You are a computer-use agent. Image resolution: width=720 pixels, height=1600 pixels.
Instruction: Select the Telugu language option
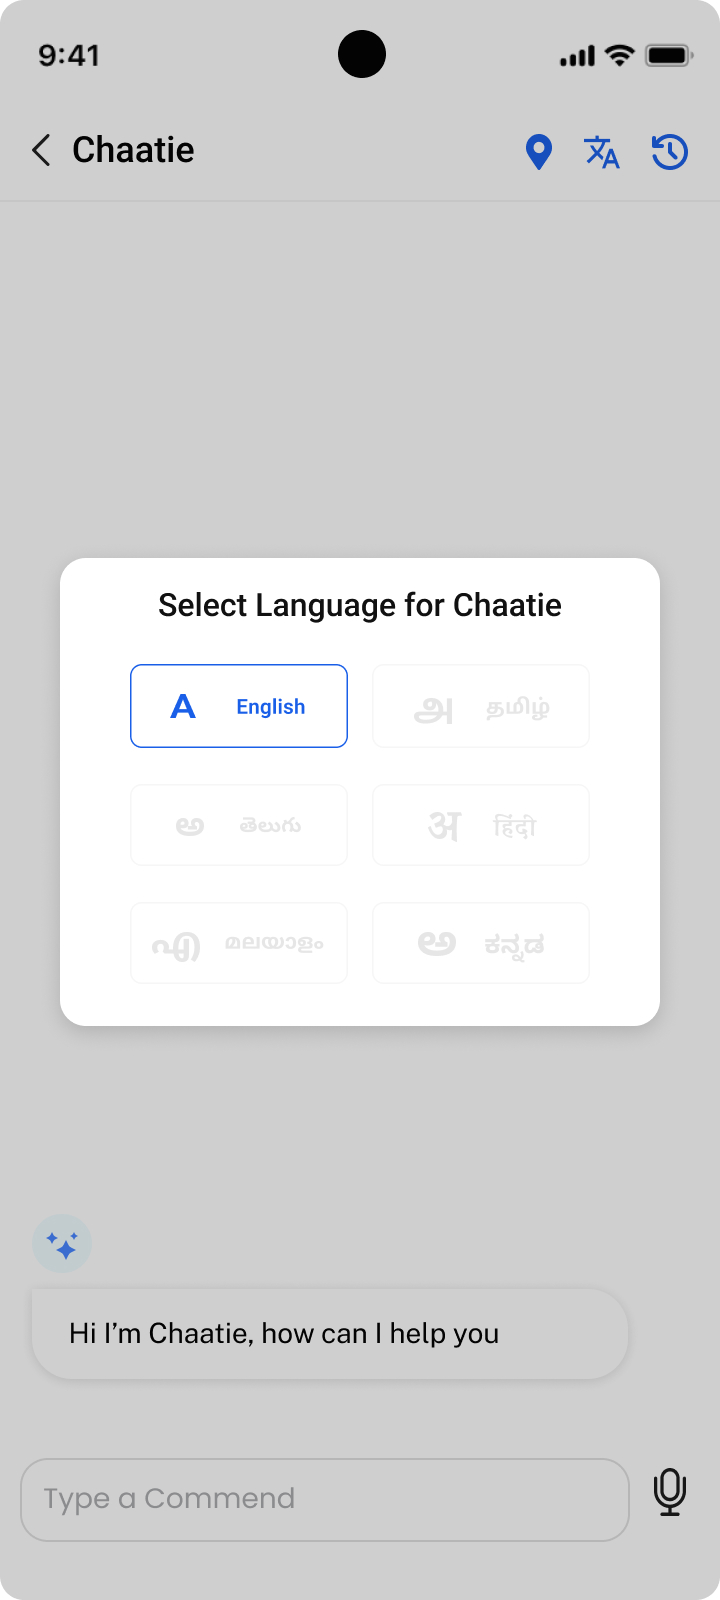239,825
